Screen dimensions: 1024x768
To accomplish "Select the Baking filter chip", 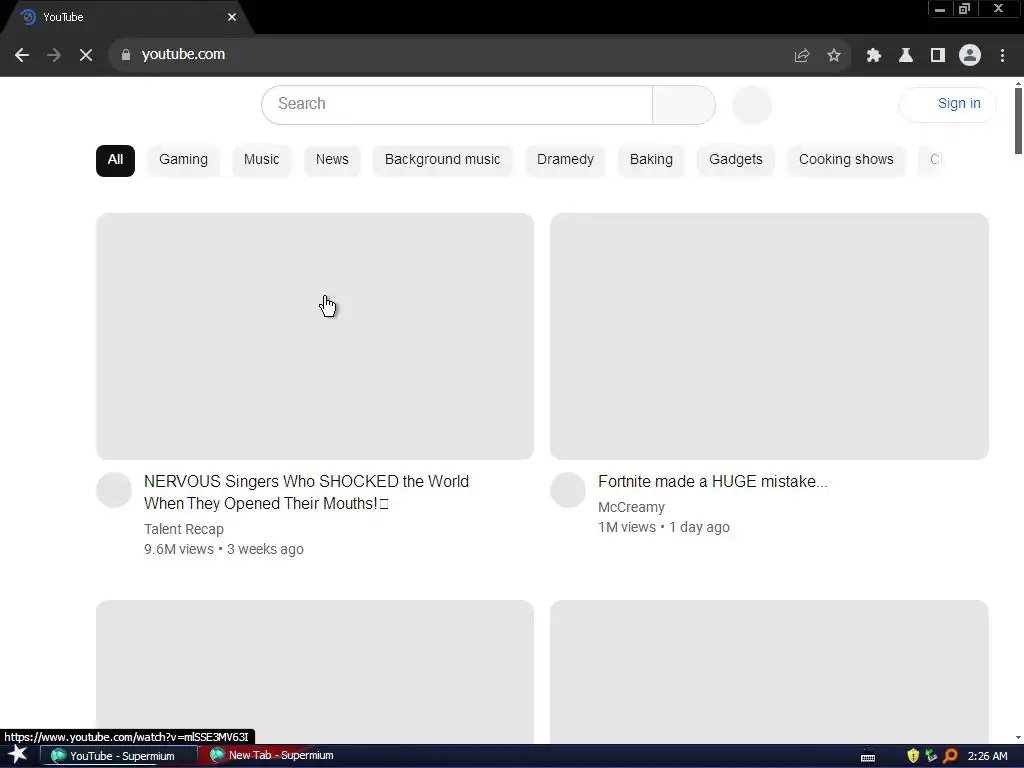I will point(651,161).
